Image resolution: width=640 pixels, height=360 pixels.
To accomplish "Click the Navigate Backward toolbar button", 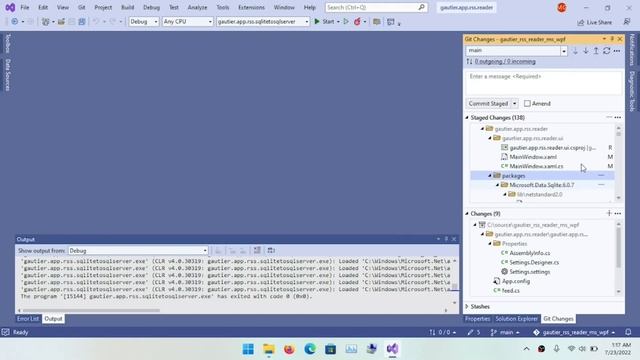I will pyautogui.click(x=14, y=22).
